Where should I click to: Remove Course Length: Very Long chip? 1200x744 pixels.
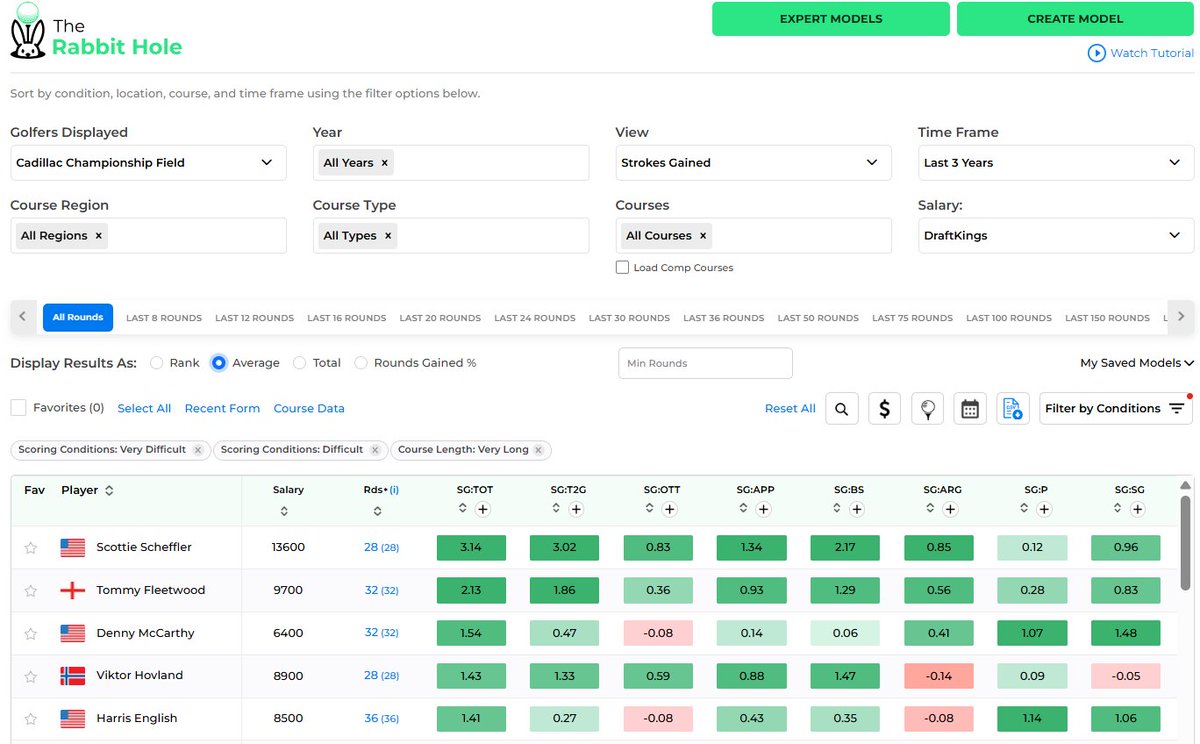pos(540,450)
